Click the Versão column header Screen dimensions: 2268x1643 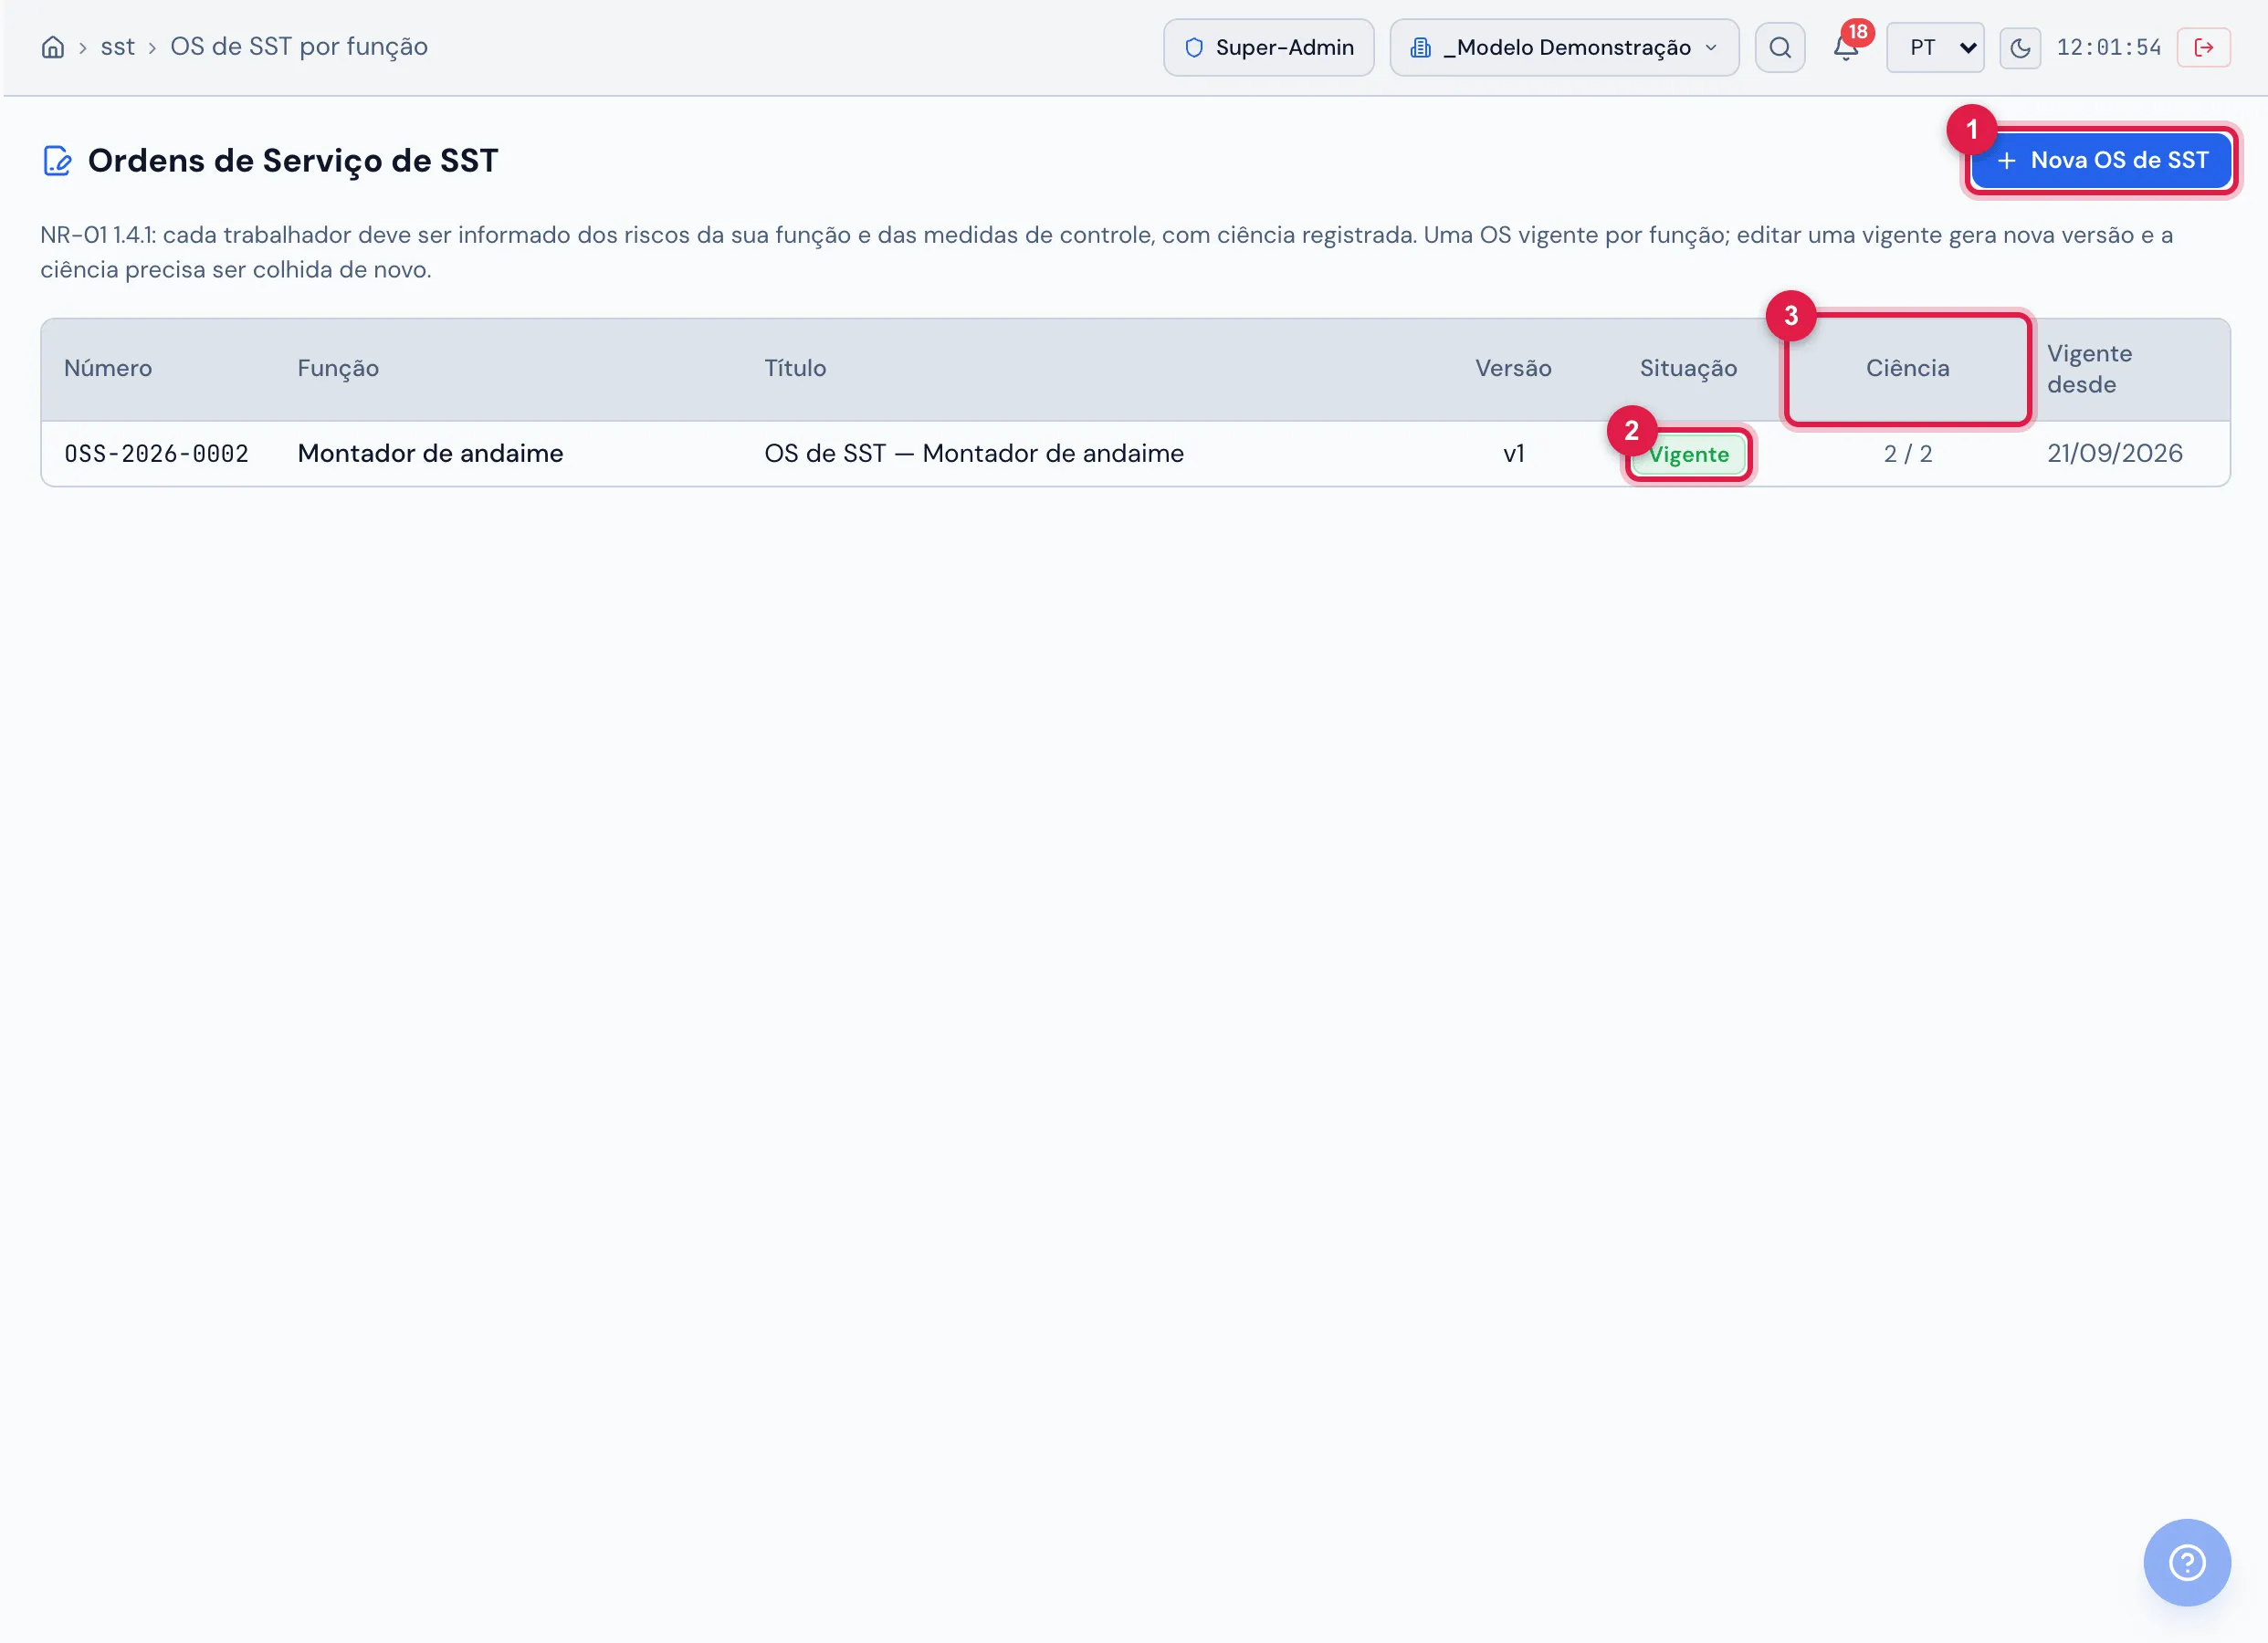(x=1513, y=368)
